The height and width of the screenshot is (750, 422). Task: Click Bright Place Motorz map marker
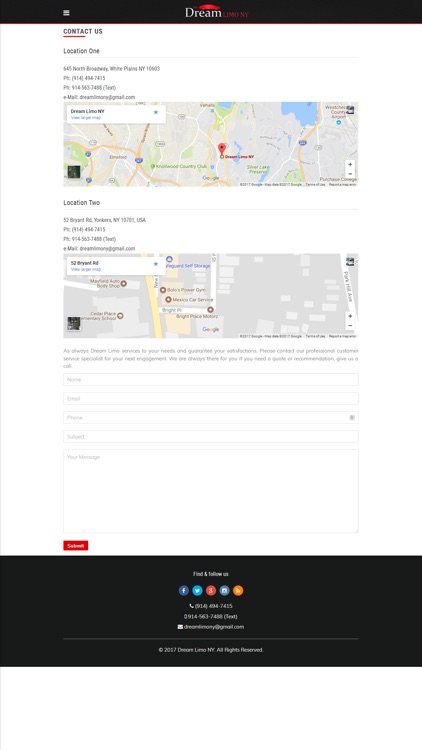(210, 310)
